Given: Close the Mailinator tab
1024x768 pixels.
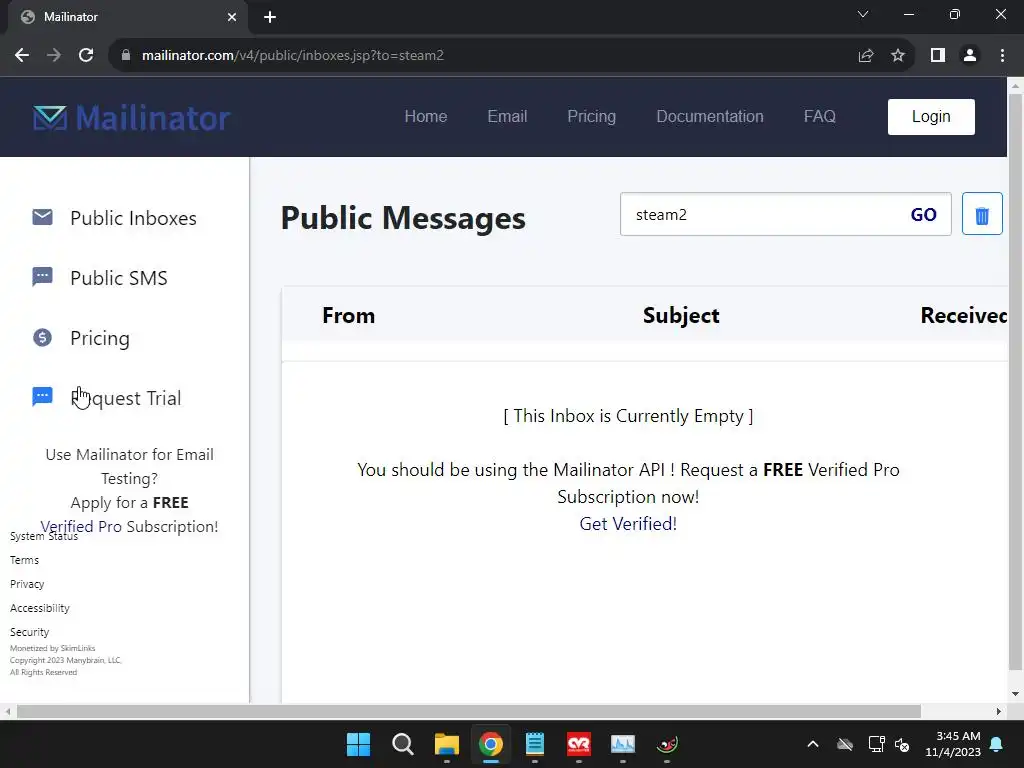Looking at the screenshot, I should [x=232, y=17].
